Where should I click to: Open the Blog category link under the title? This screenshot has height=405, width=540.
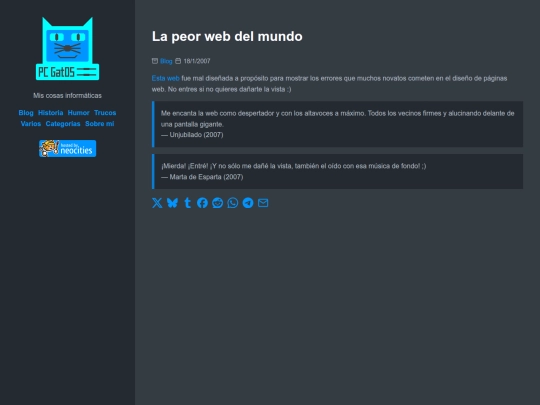point(166,61)
